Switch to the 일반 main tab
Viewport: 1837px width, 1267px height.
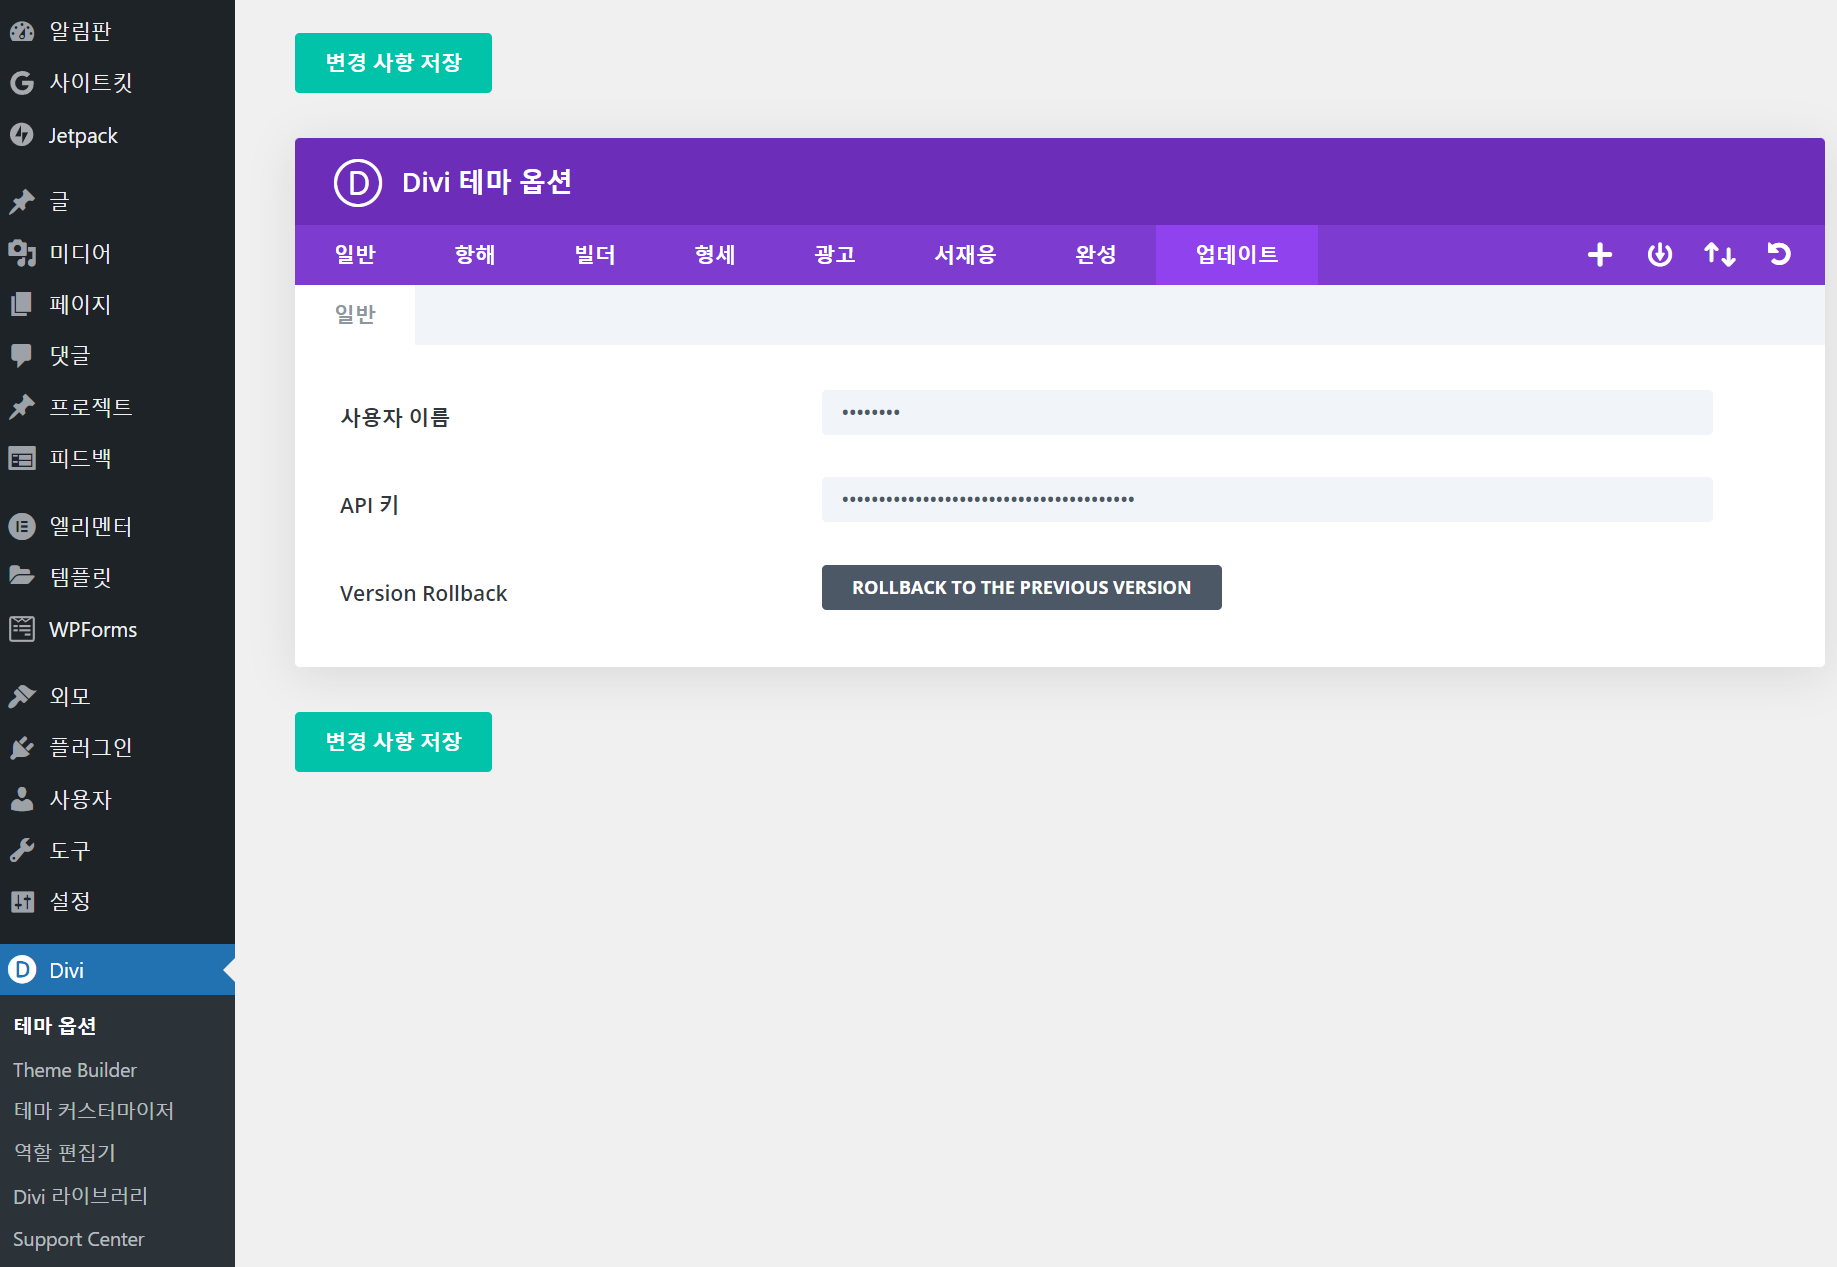(x=355, y=255)
